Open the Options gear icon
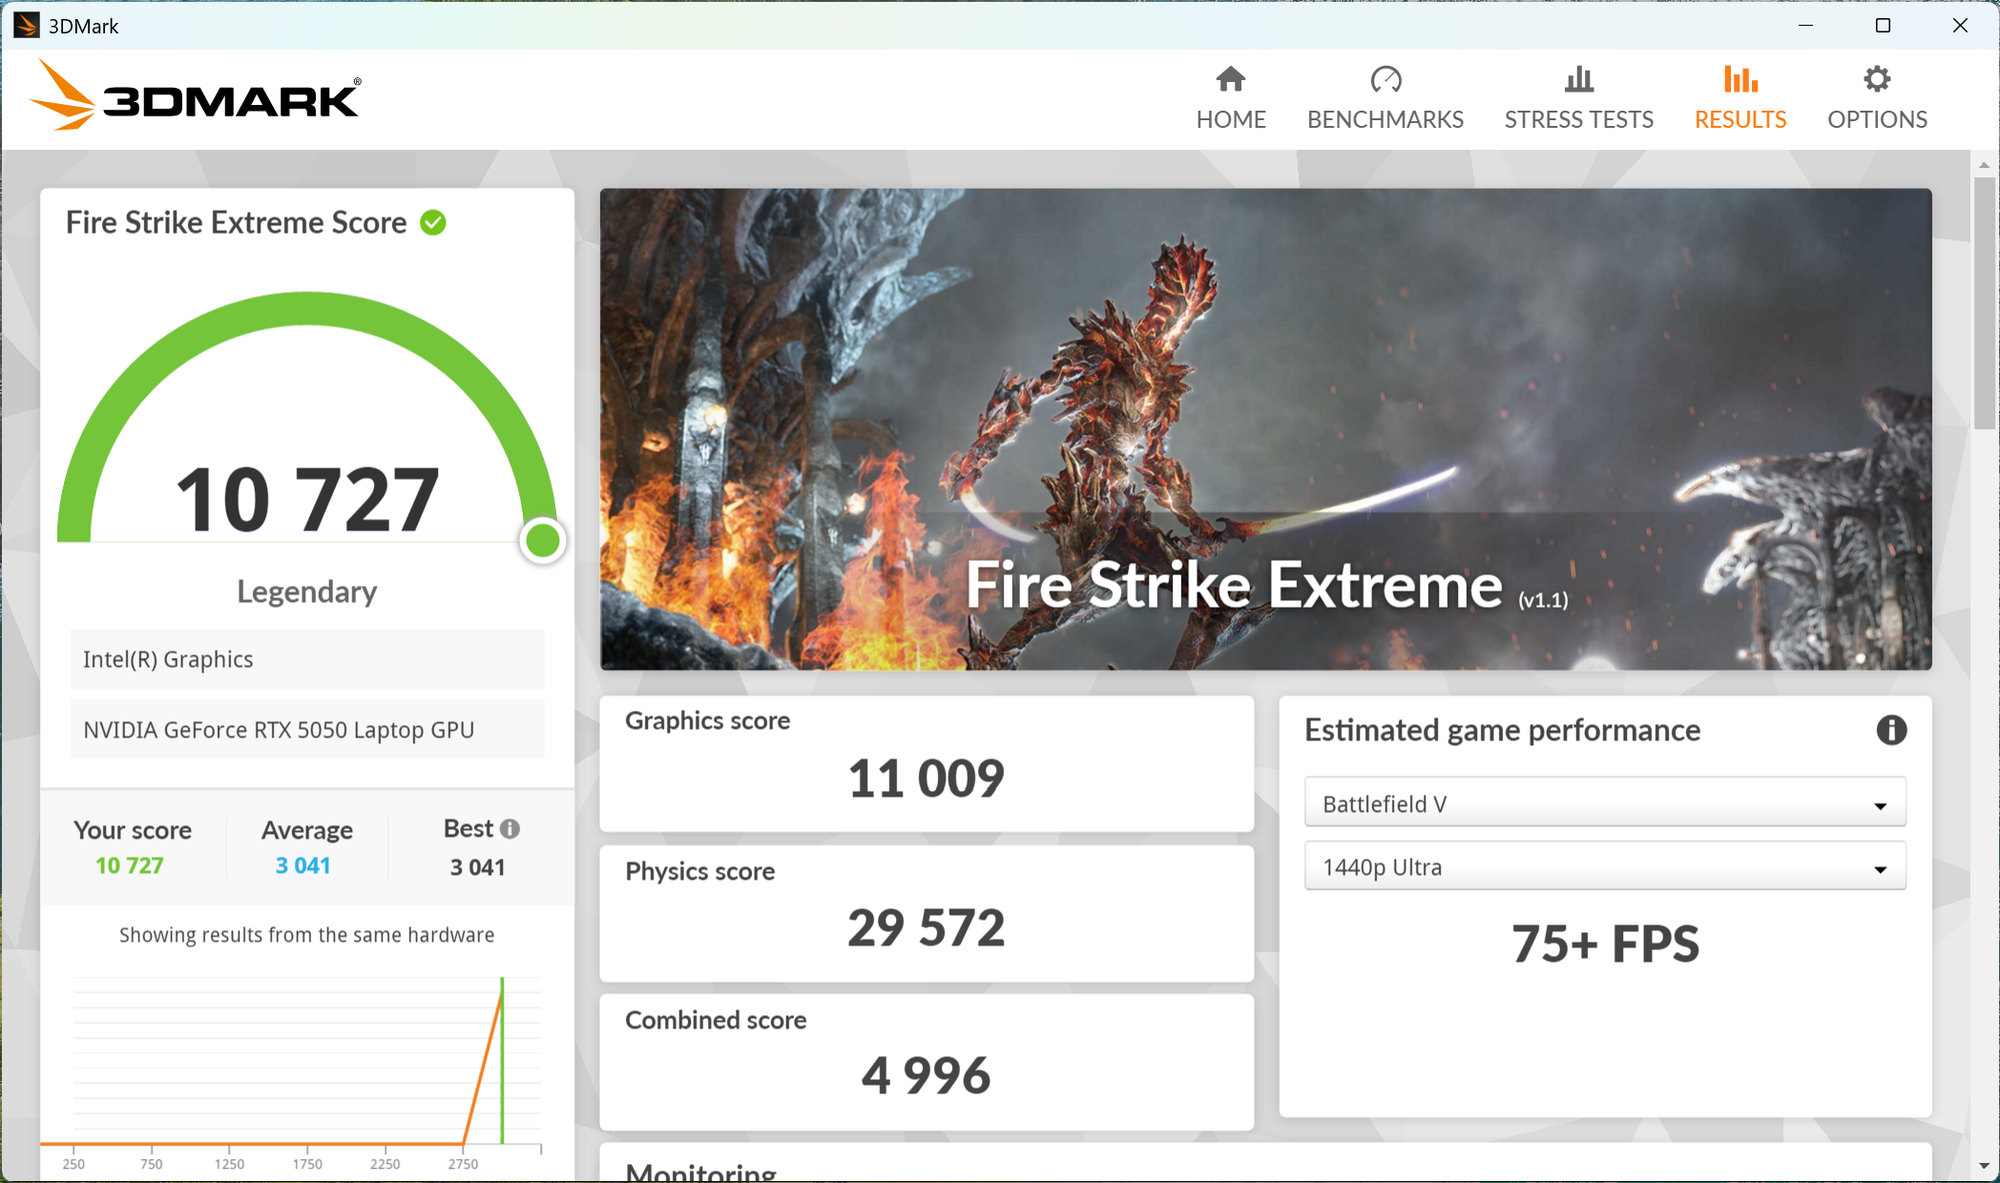This screenshot has height=1183, width=2000. [1877, 79]
